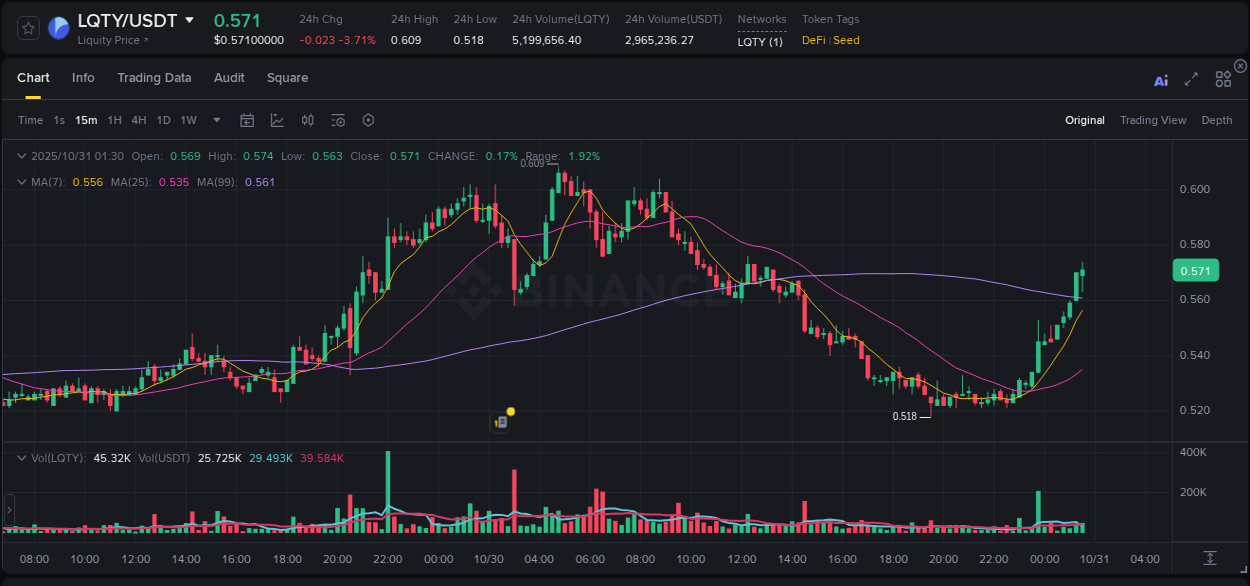The width and height of the screenshot is (1250, 586).
Task: Switch to the Trading Data tab
Action: point(155,78)
